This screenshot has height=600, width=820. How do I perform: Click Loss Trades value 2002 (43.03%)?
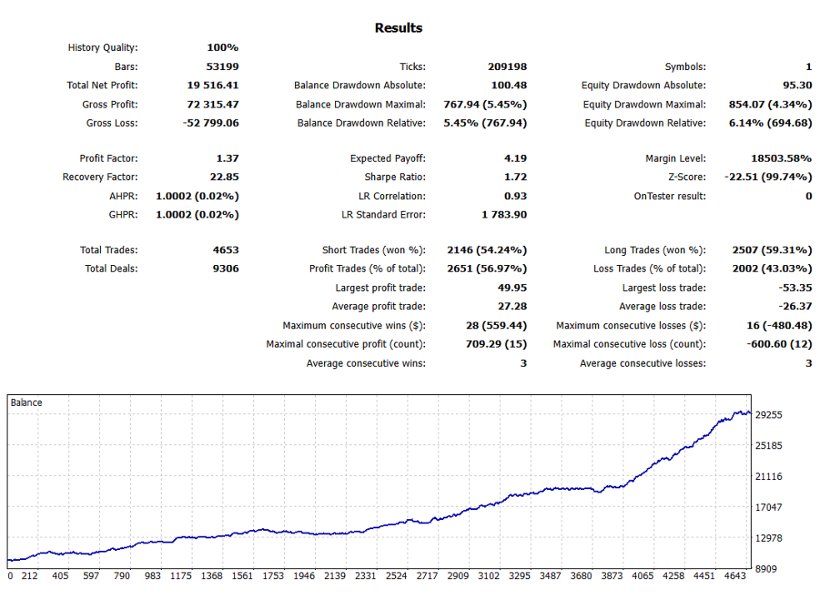click(x=772, y=268)
